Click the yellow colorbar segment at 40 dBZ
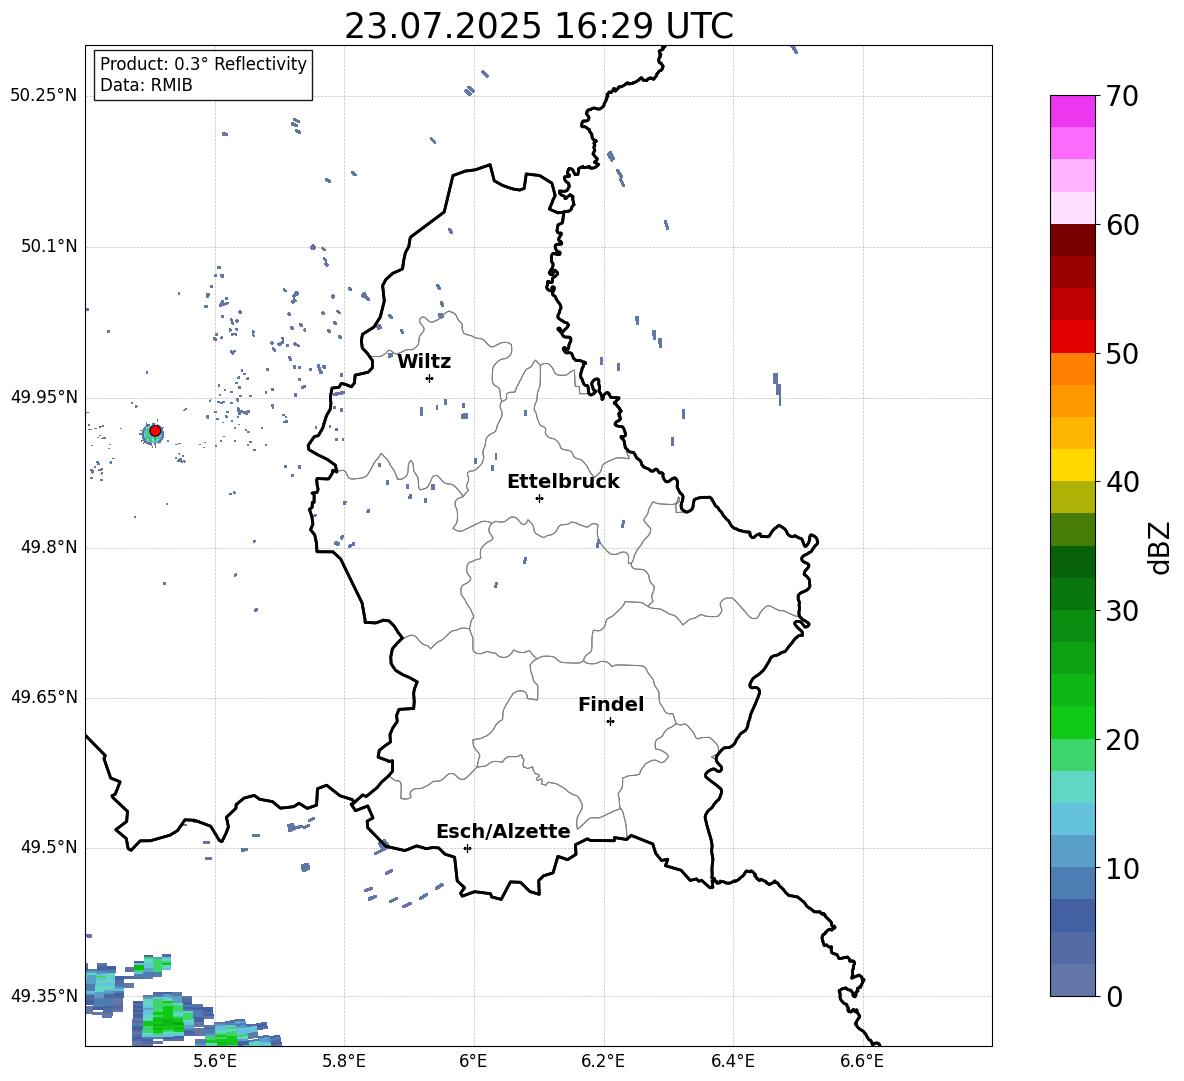 point(1073,465)
